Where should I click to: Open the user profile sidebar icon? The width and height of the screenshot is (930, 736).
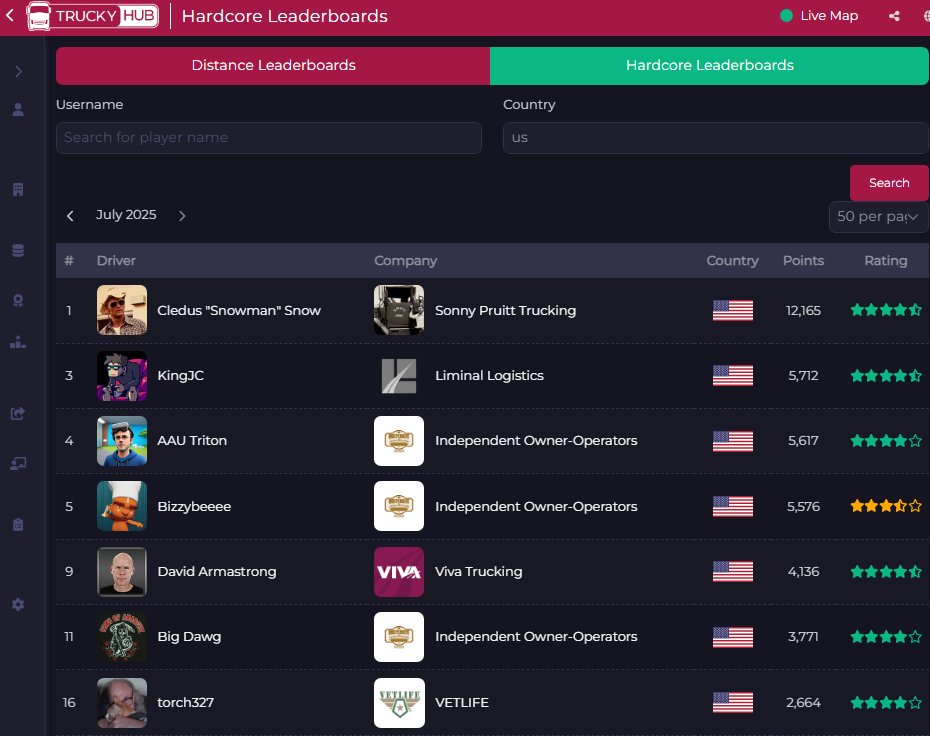18,110
